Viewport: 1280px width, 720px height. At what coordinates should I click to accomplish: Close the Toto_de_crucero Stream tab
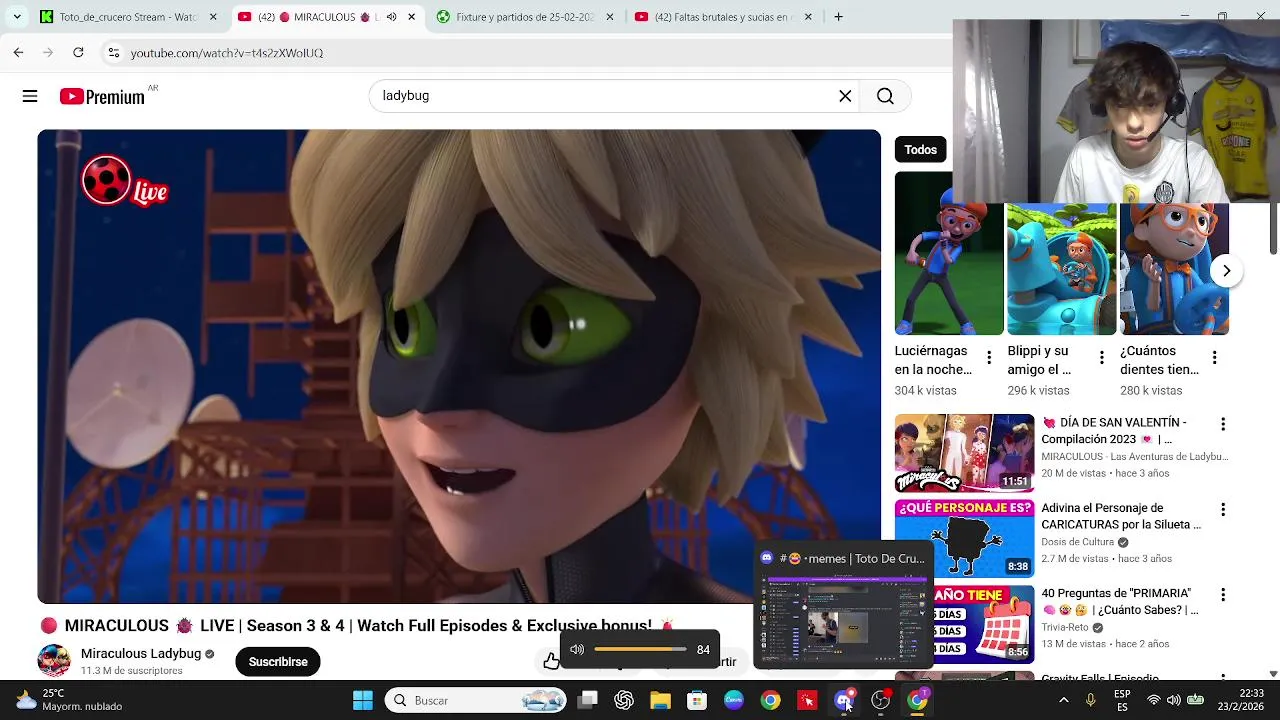212,17
